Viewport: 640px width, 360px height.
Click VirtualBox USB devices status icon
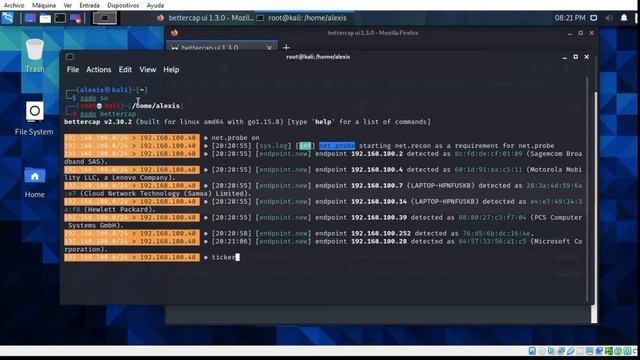click(571, 351)
